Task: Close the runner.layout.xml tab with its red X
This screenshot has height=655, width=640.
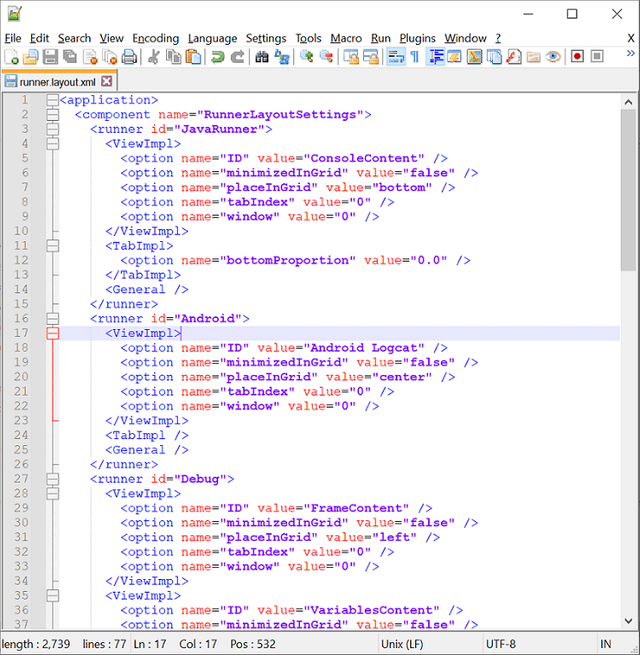Action: pyautogui.click(x=107, y=81)
